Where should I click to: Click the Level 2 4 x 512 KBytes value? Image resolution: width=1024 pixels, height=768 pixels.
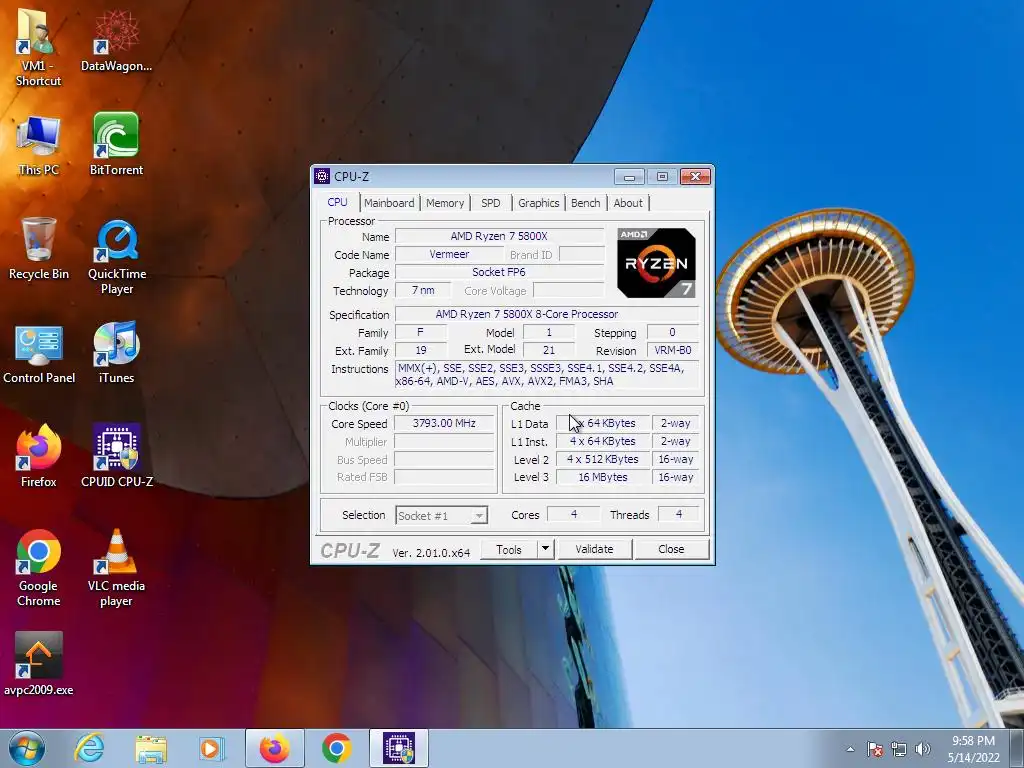603,459
